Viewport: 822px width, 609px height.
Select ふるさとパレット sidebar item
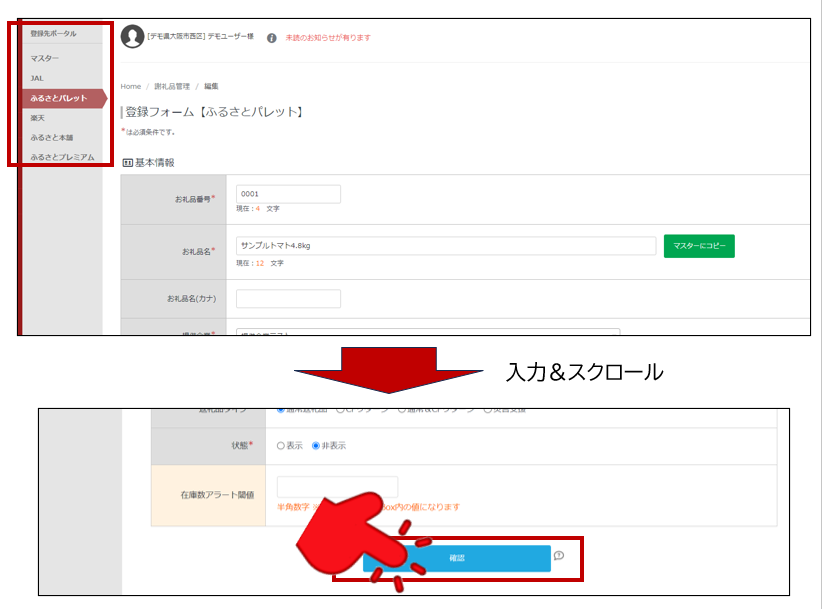click(x=58, y=98)
